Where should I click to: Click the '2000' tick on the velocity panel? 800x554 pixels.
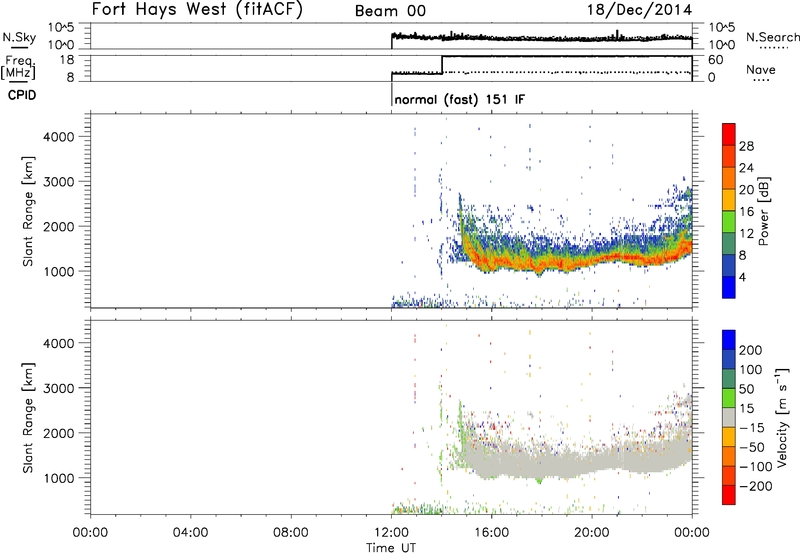59,433
